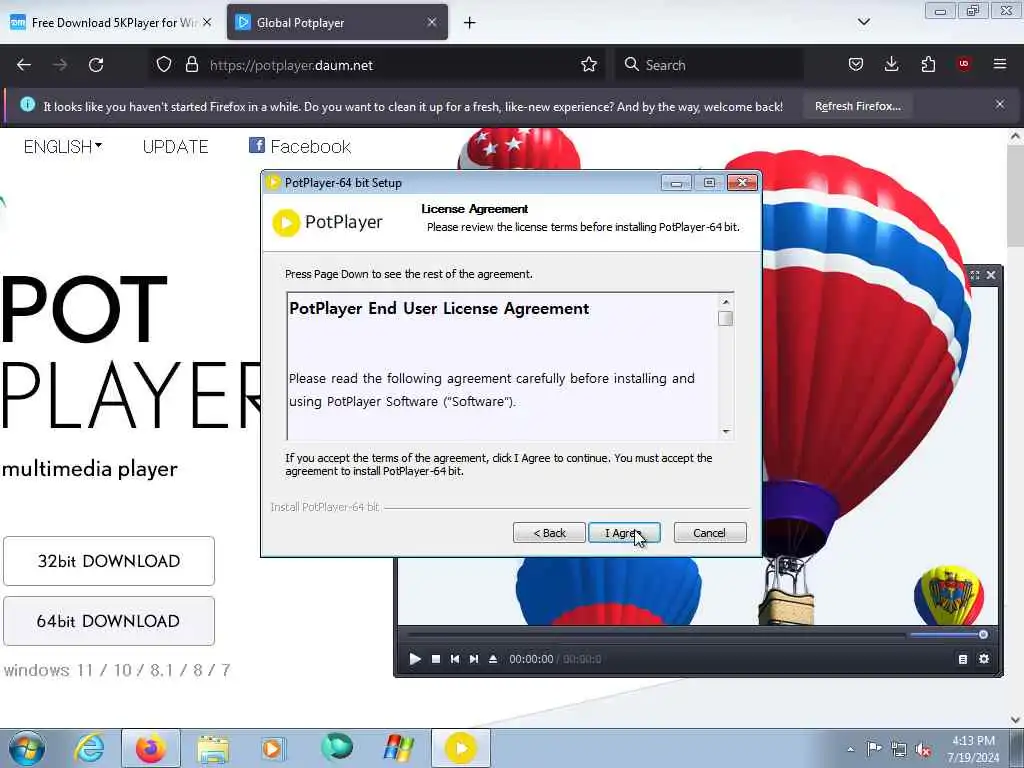1024x768 pixels.
Task: Click the Refresh Firefox button
Action: [x=857, y=106]
